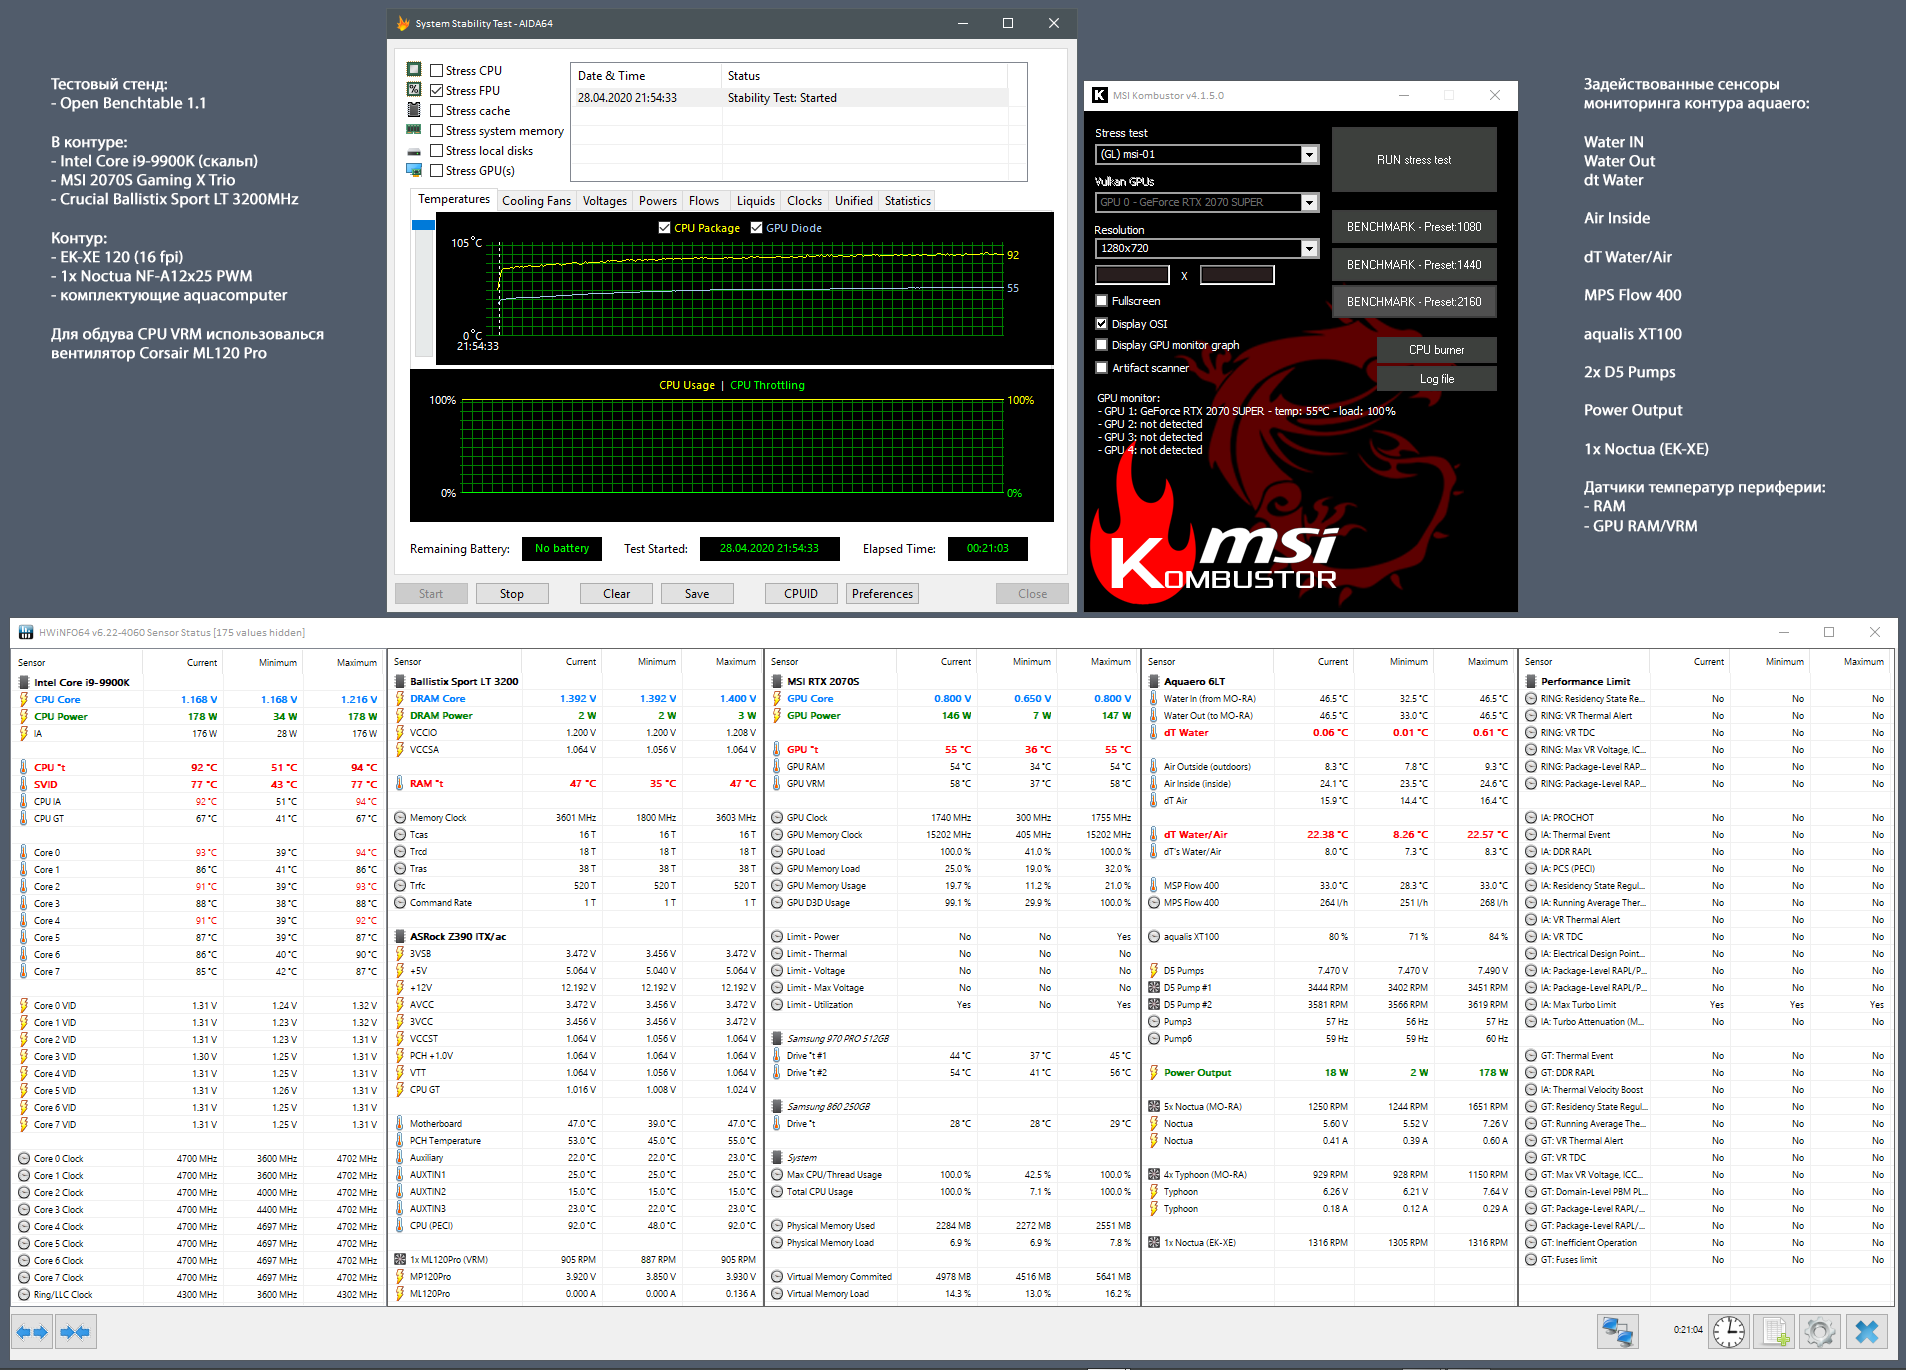Viewport: 1906px width, 1370px height.
Task: Enable Display GPU monitor graph checkbox
Action: 1101,344
